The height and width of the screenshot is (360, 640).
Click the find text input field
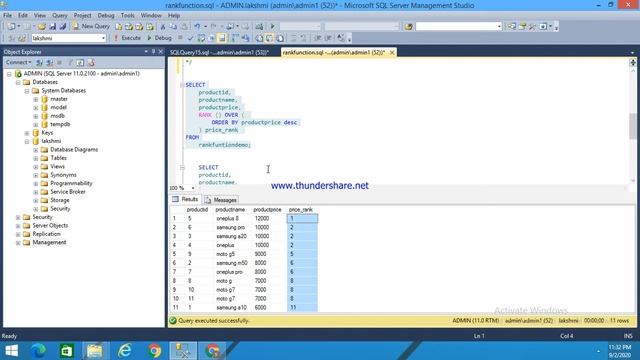coord(456,27)
